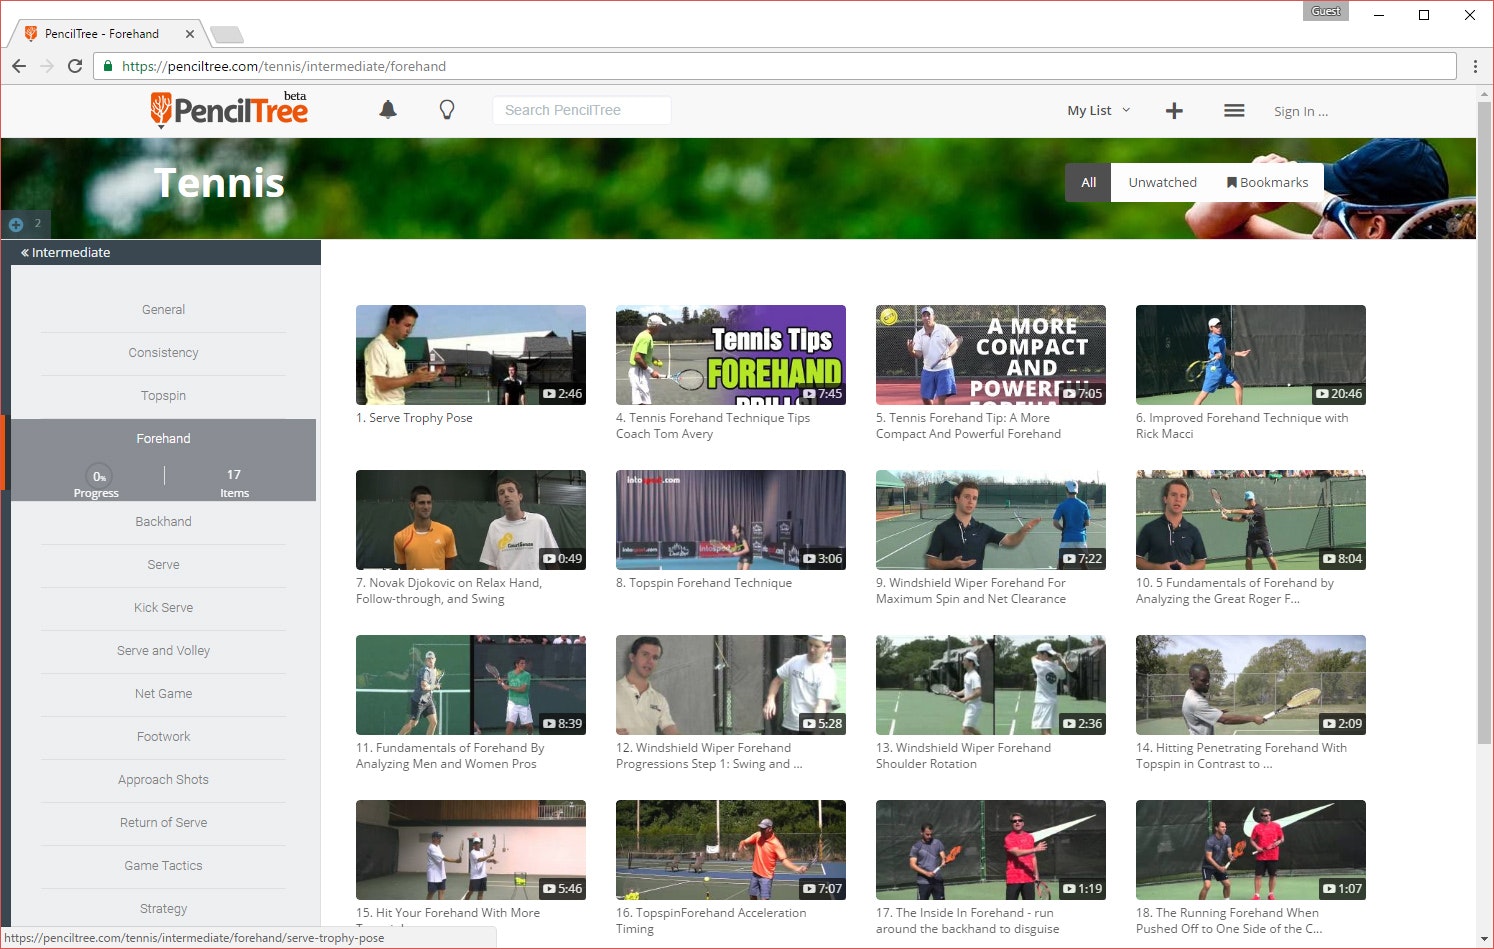
Task: Open the 7:07 Acceleration Timing thumbnail
Action: coord(731,850)
